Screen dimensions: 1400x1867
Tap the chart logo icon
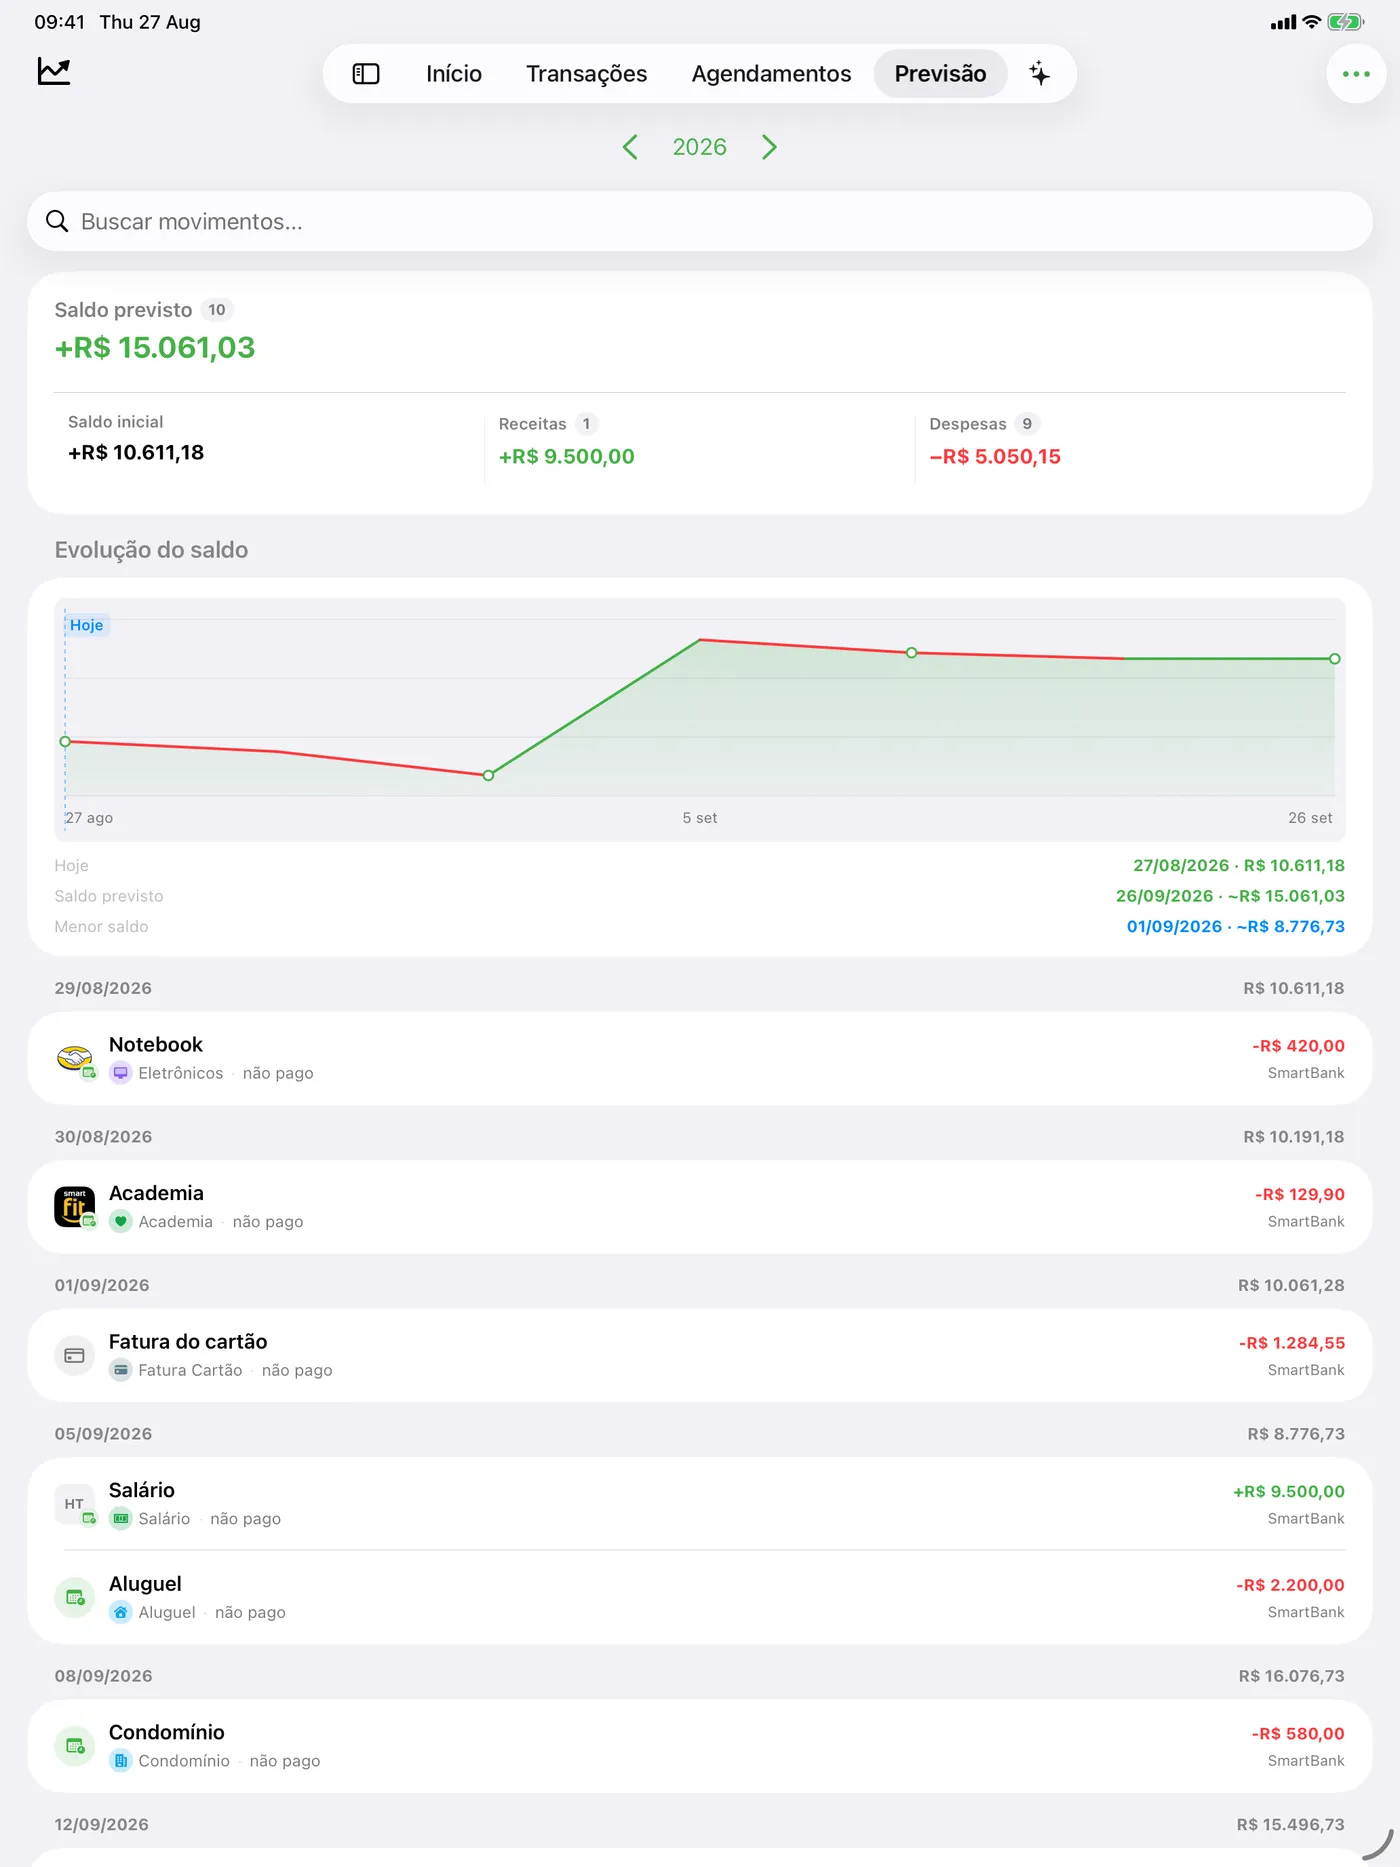[54, 71]
